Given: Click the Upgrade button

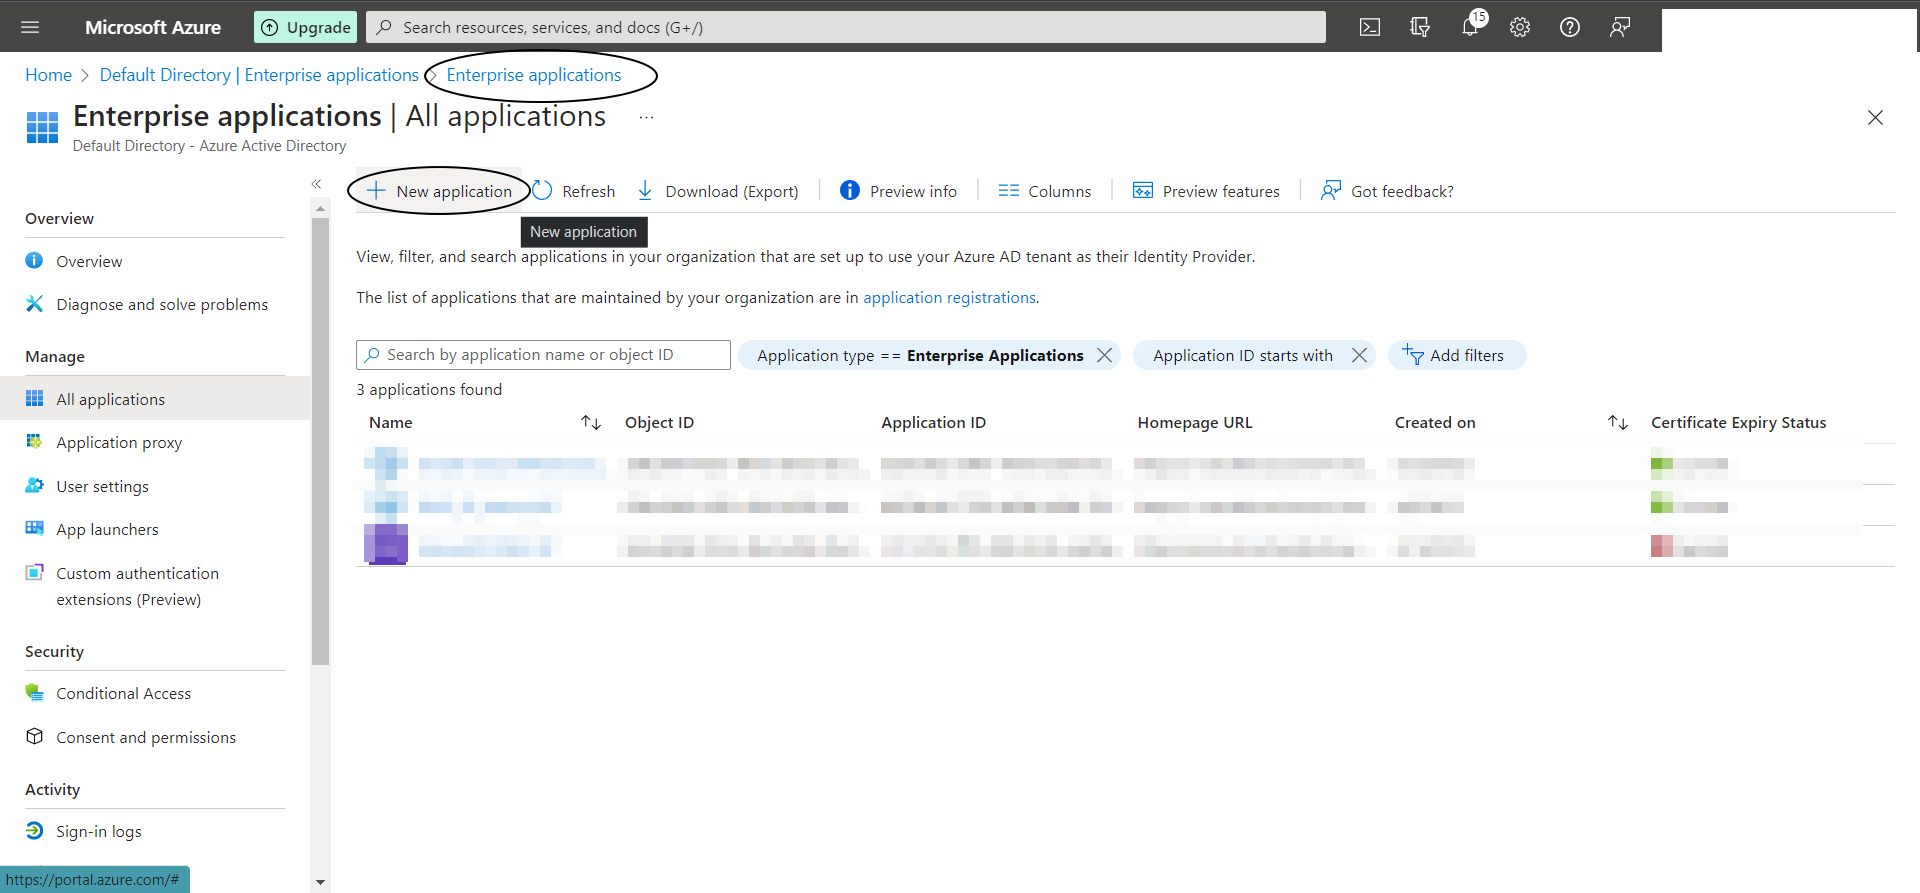Looking at the screenshot, I should (306, 27).
